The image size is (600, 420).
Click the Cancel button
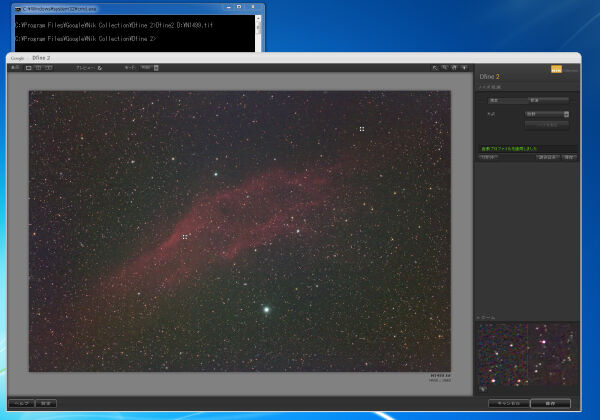tap(509, 404)
